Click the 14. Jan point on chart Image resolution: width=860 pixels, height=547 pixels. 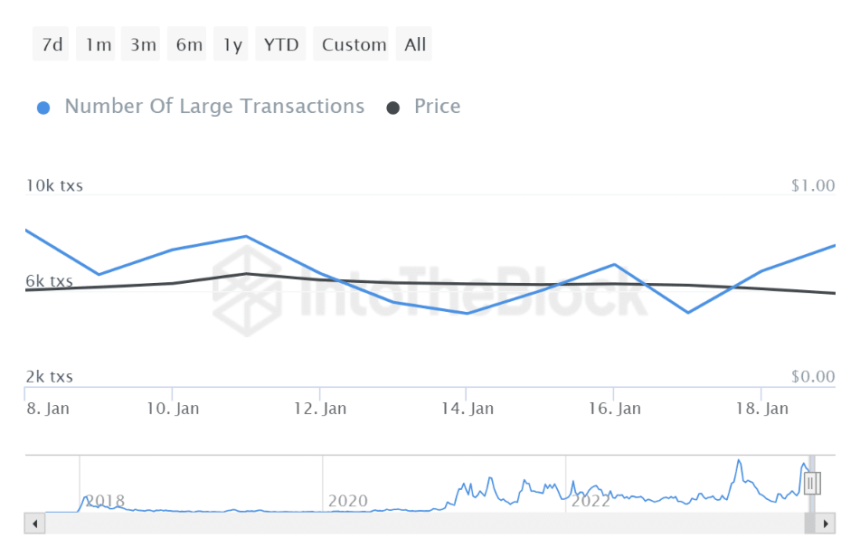pyautogui.click(x=467, y=313)
